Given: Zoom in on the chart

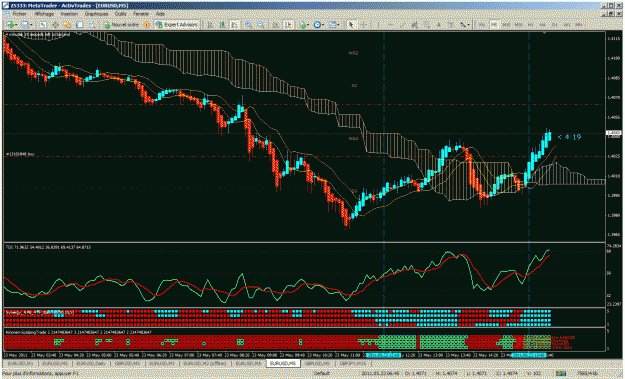Looking at the screenshot, I should 248,25.
